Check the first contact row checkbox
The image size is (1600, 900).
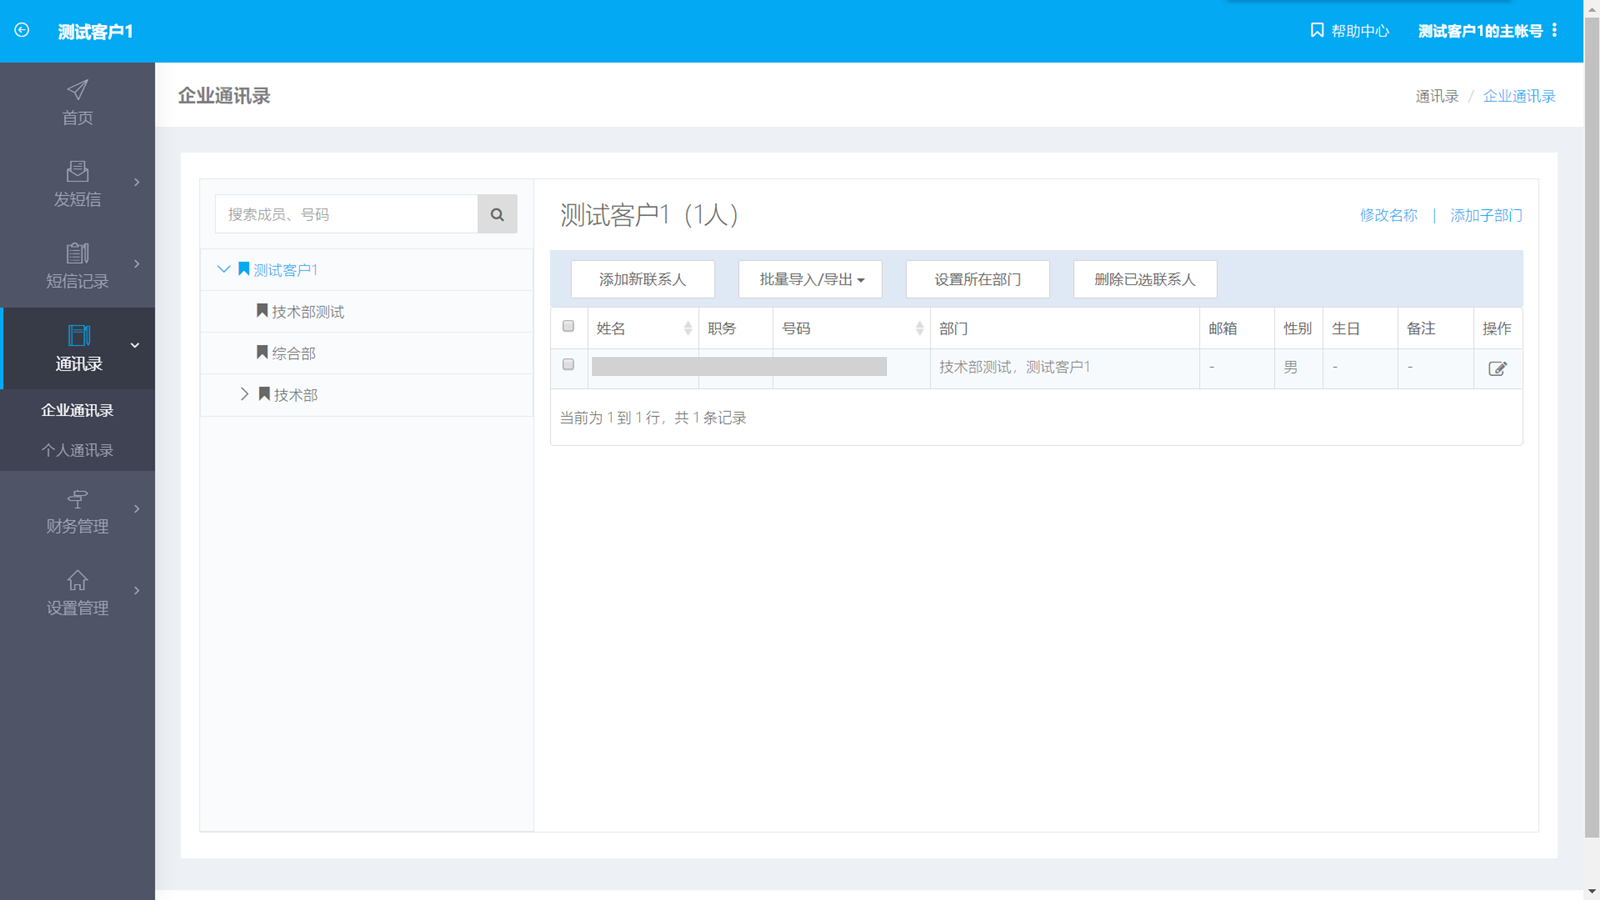click(x=568, y=365)
